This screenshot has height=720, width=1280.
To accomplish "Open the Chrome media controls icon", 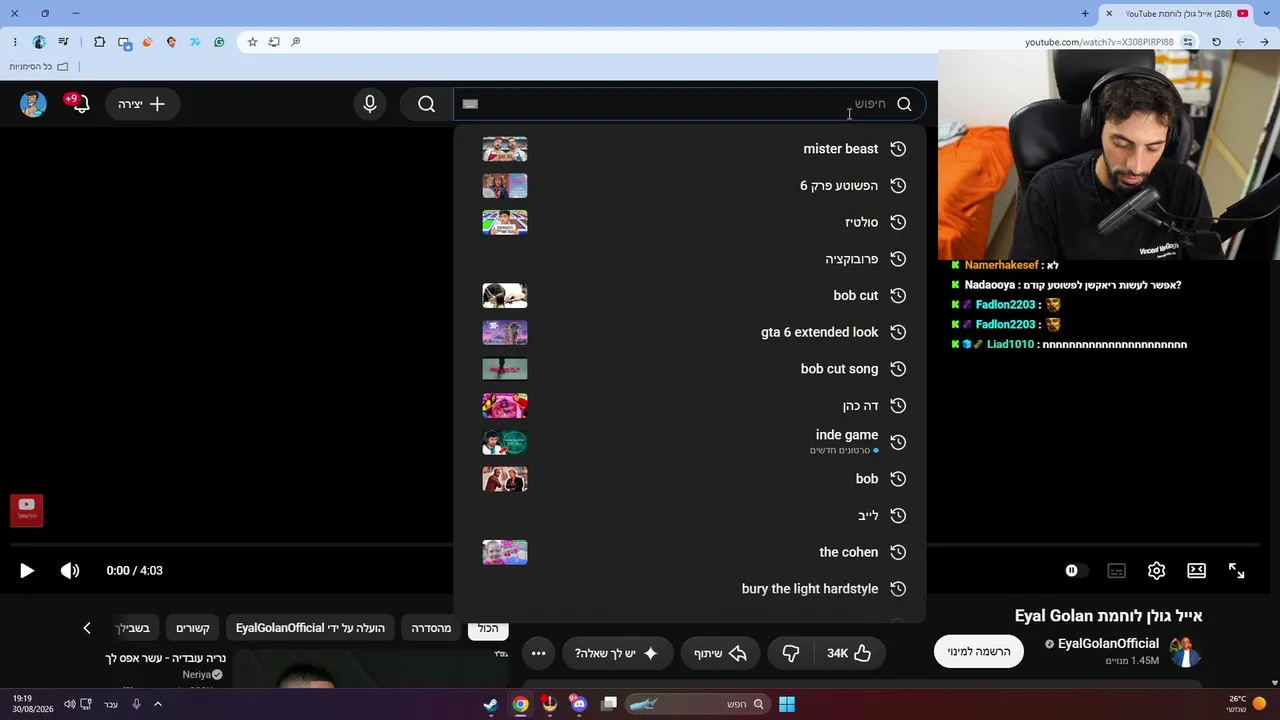I will pos(63,42).
